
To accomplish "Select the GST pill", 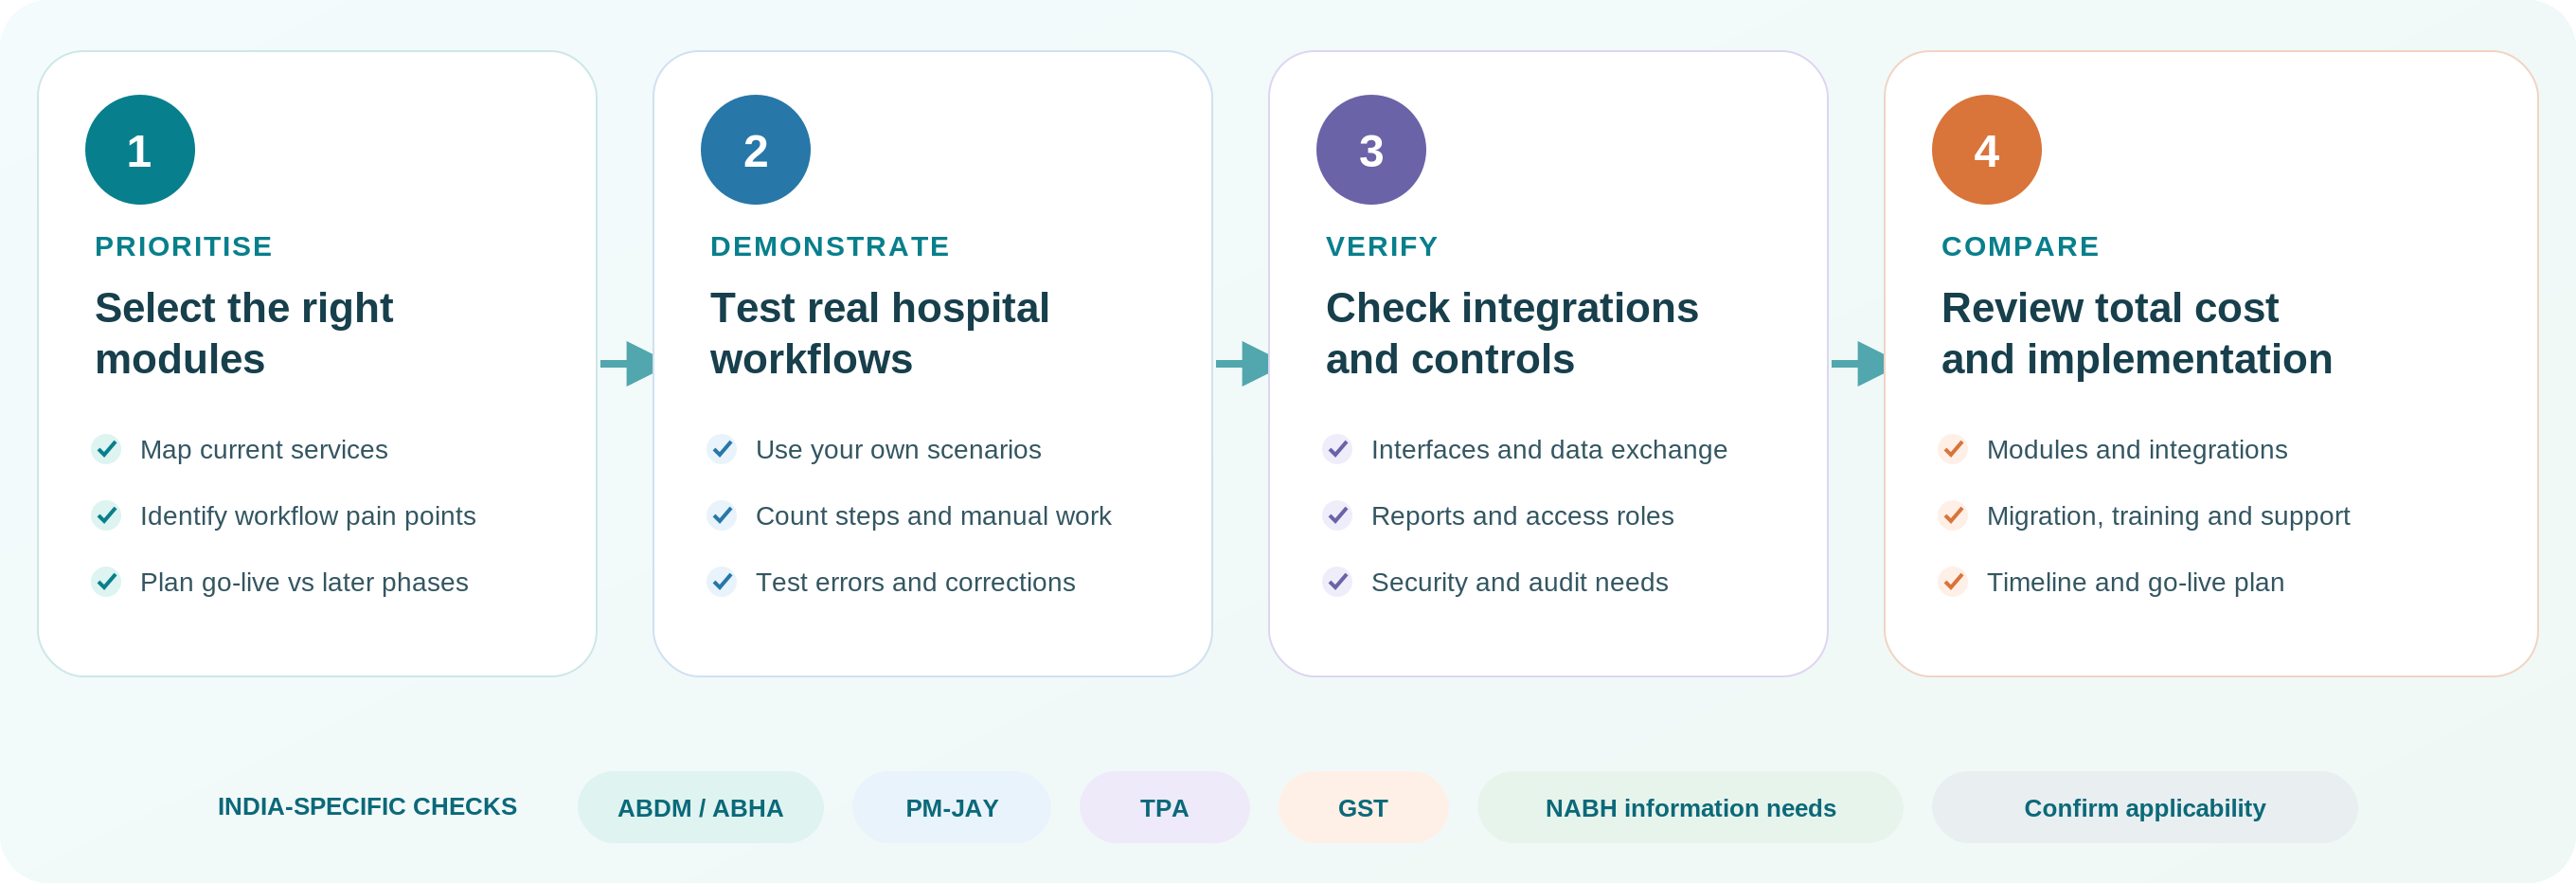I will pyautogui.click(x=1363, y=807).
